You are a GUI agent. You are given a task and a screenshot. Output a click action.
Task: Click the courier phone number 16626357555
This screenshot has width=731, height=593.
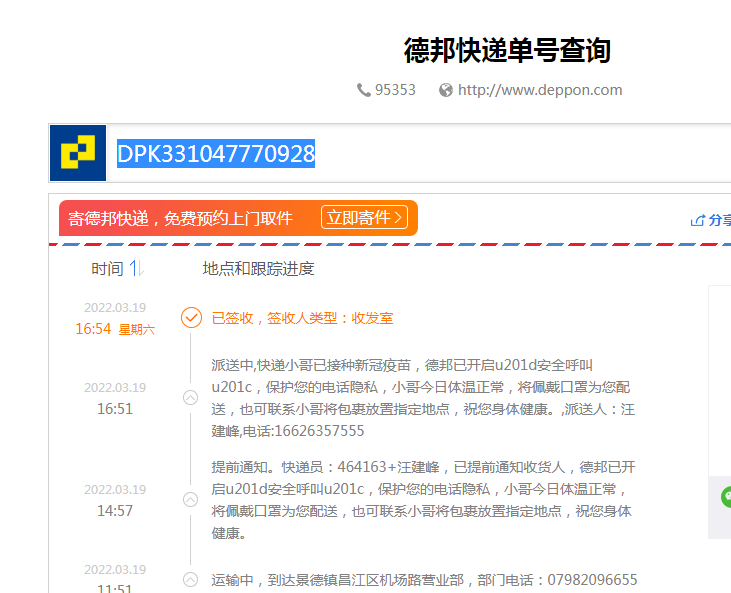pos(319,431)
